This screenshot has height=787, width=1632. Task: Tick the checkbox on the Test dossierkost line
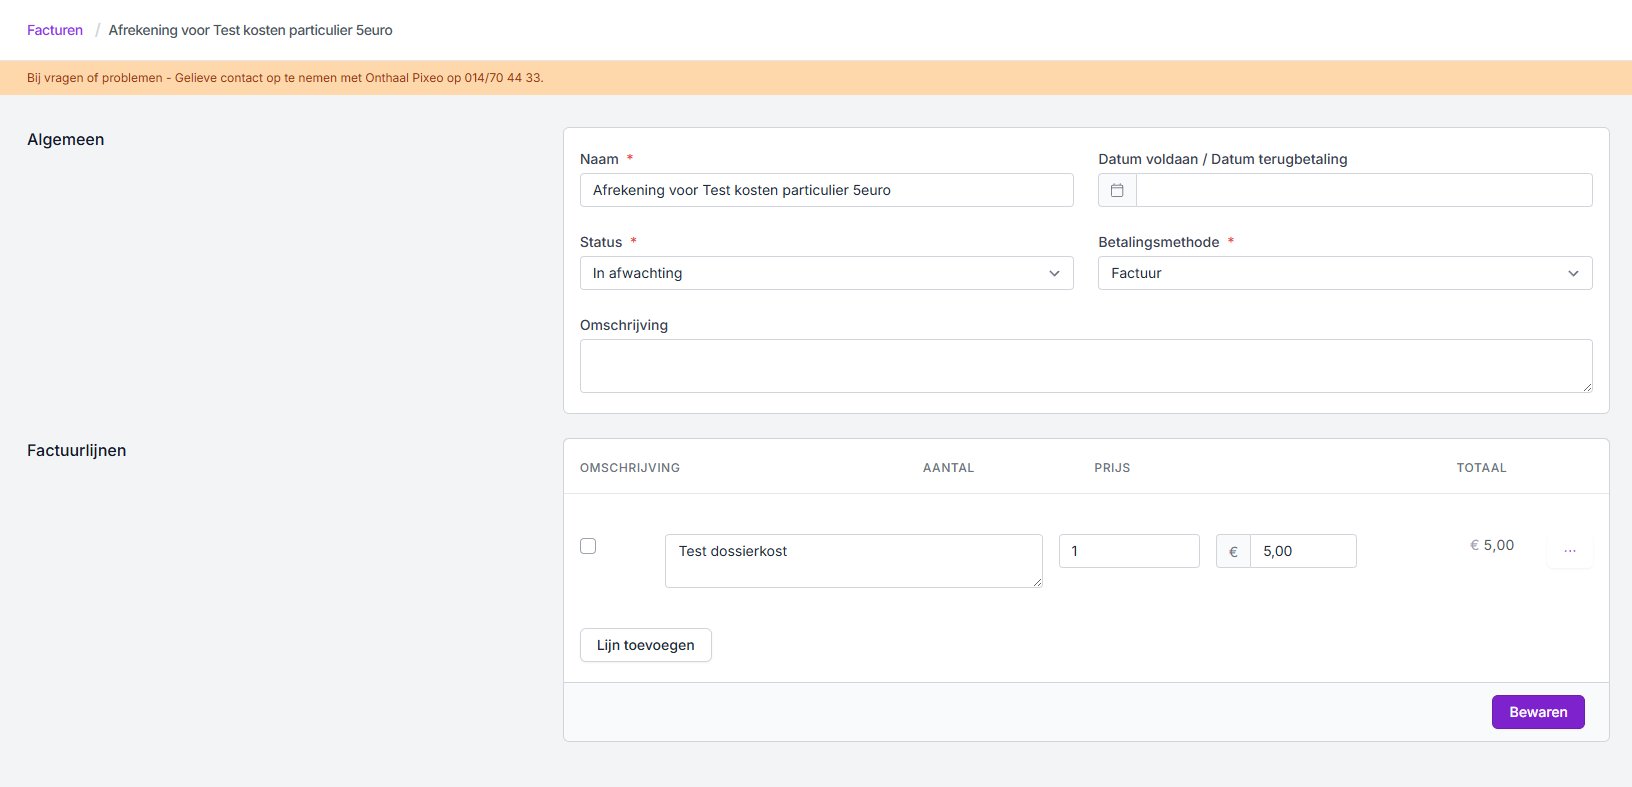pyautogui.click(x=588, y=546)
